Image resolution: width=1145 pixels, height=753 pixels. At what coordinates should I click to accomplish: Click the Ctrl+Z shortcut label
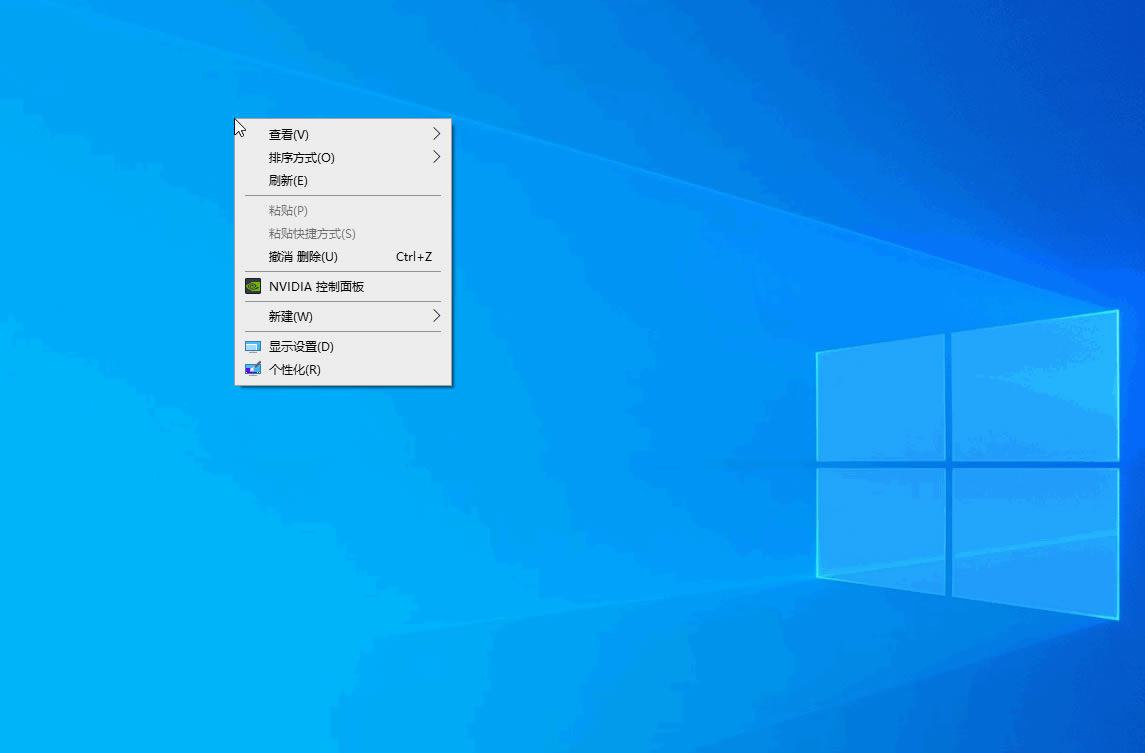click(x=414, y=256)
